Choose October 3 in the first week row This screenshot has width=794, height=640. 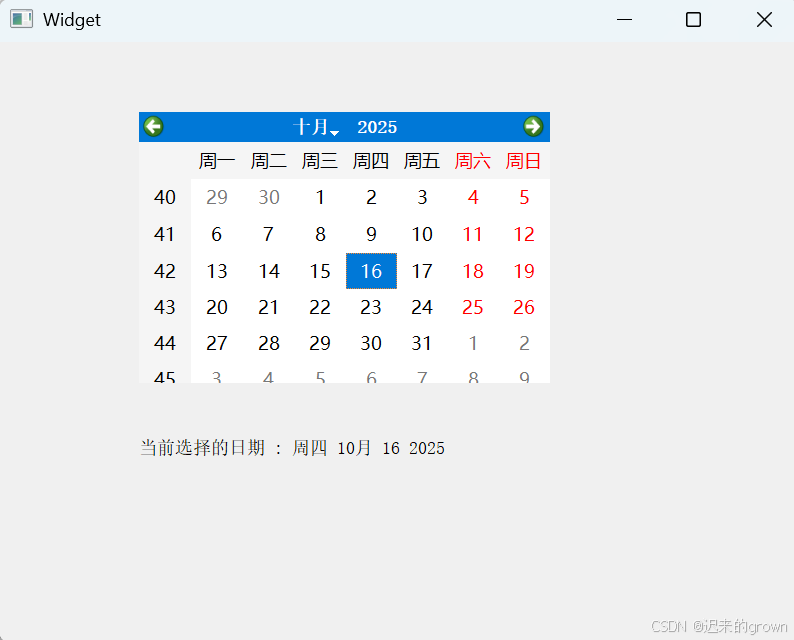click(x=422, y=197)
